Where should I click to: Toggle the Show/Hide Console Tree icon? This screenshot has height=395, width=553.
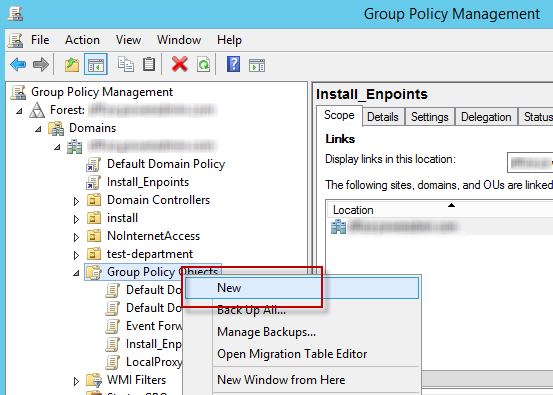click(96, 65)
